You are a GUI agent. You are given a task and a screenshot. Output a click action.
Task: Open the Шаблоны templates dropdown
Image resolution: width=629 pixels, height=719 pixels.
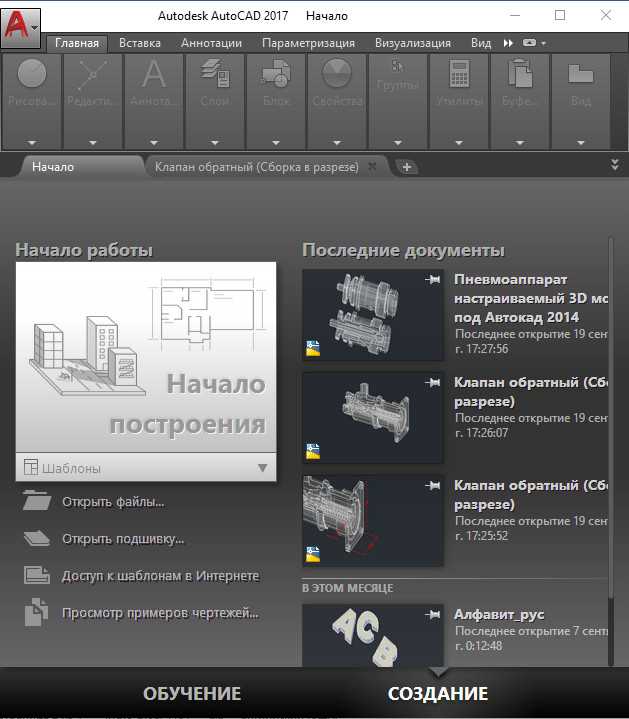[x=146, y=468]
